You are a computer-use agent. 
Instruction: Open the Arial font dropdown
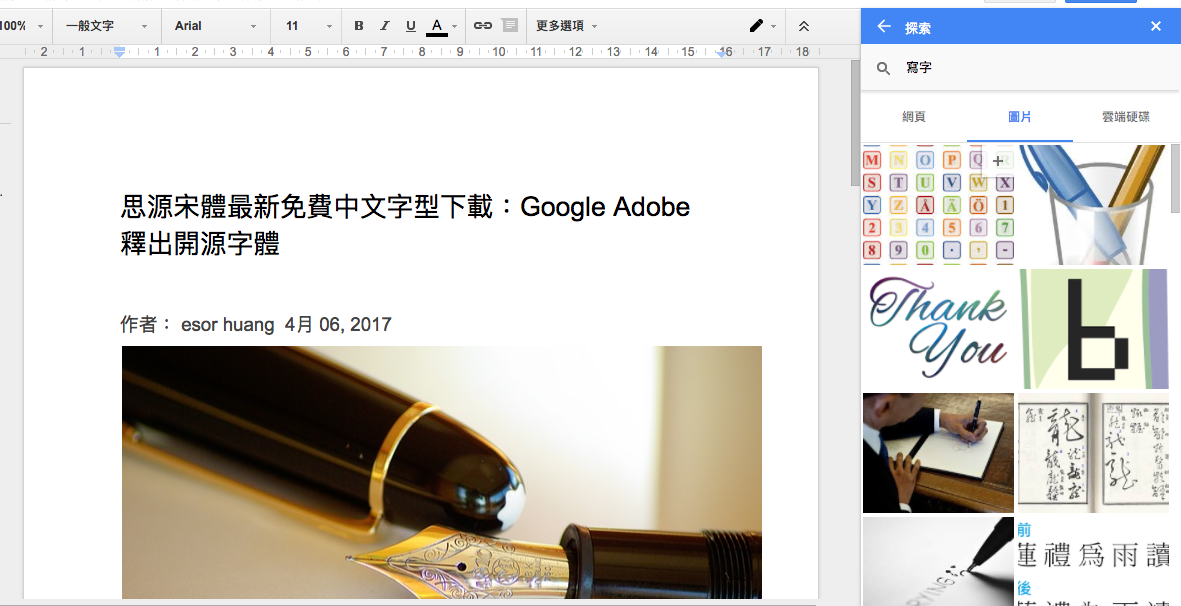tap(215, 26)
